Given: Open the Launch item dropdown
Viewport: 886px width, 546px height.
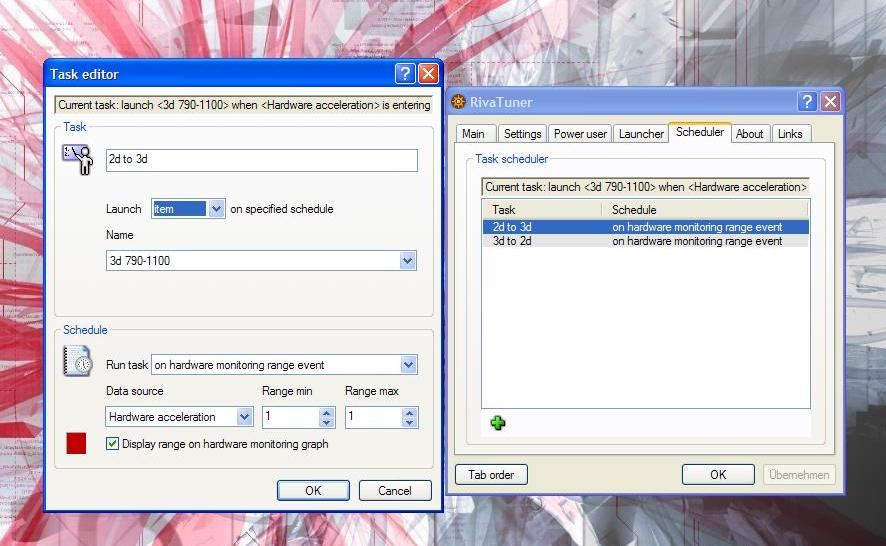Looking at the screenshot, I should (x=216, y=209).
